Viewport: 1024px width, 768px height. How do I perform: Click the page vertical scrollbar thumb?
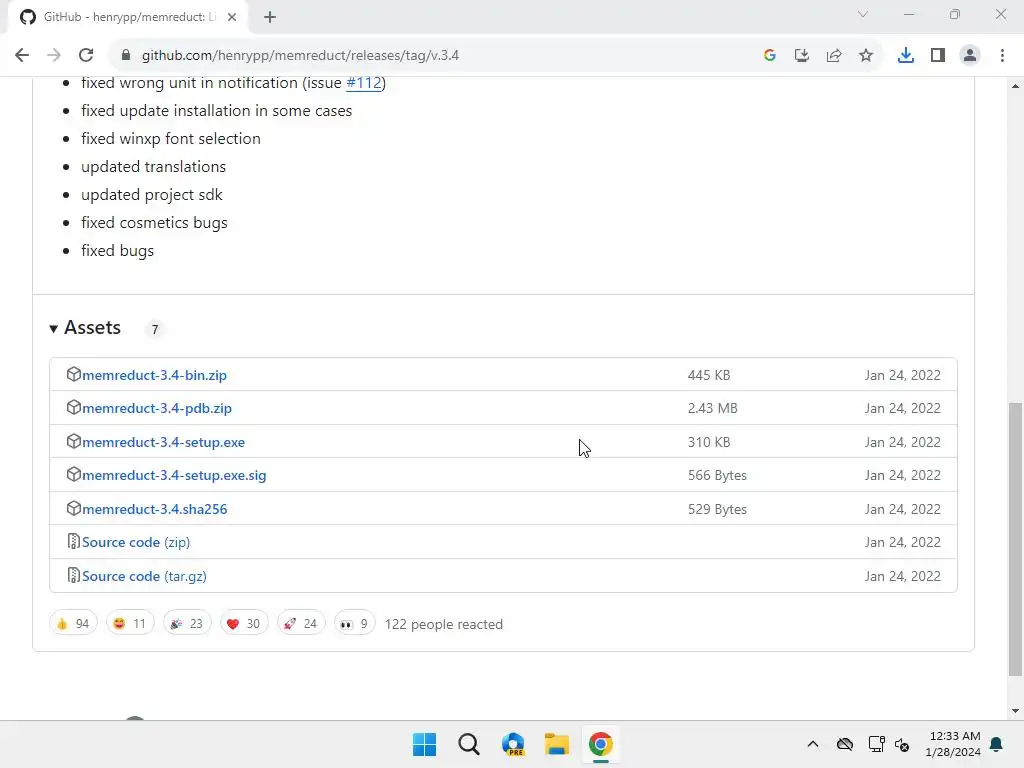(1015, 539)
